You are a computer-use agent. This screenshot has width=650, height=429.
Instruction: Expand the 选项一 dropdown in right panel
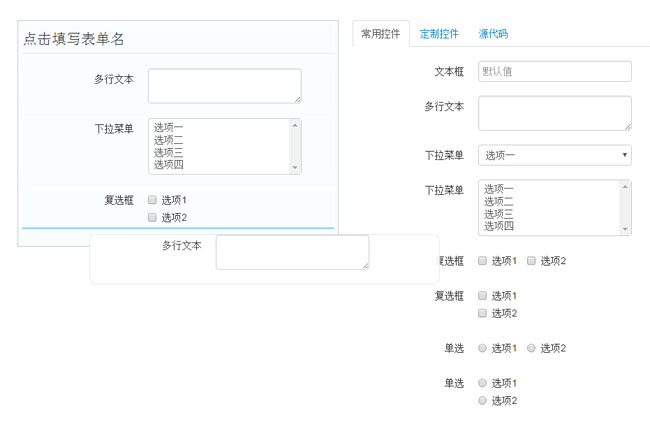coord(554,155)
